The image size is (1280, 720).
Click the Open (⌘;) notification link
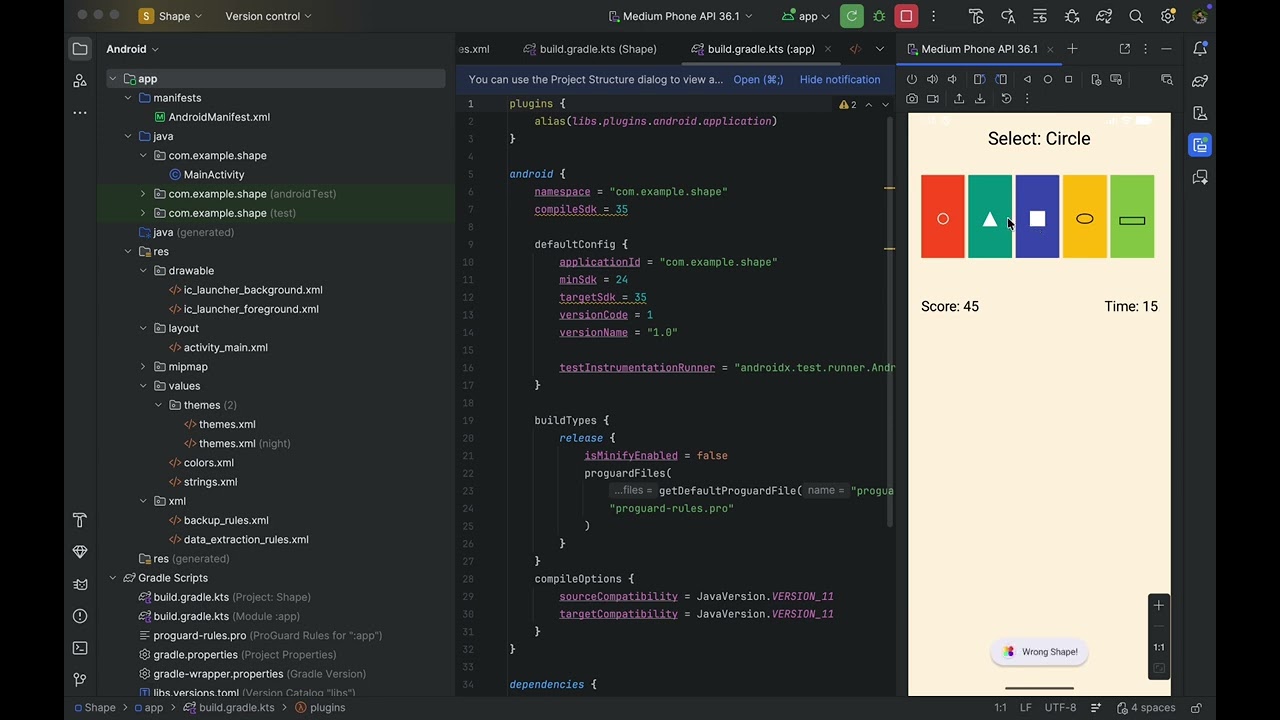tap(758, 80)
